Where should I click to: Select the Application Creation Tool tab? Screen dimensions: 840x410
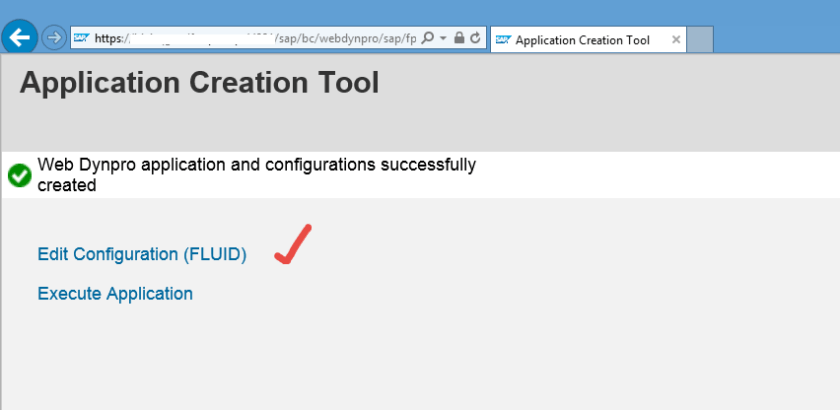point(588,40)
